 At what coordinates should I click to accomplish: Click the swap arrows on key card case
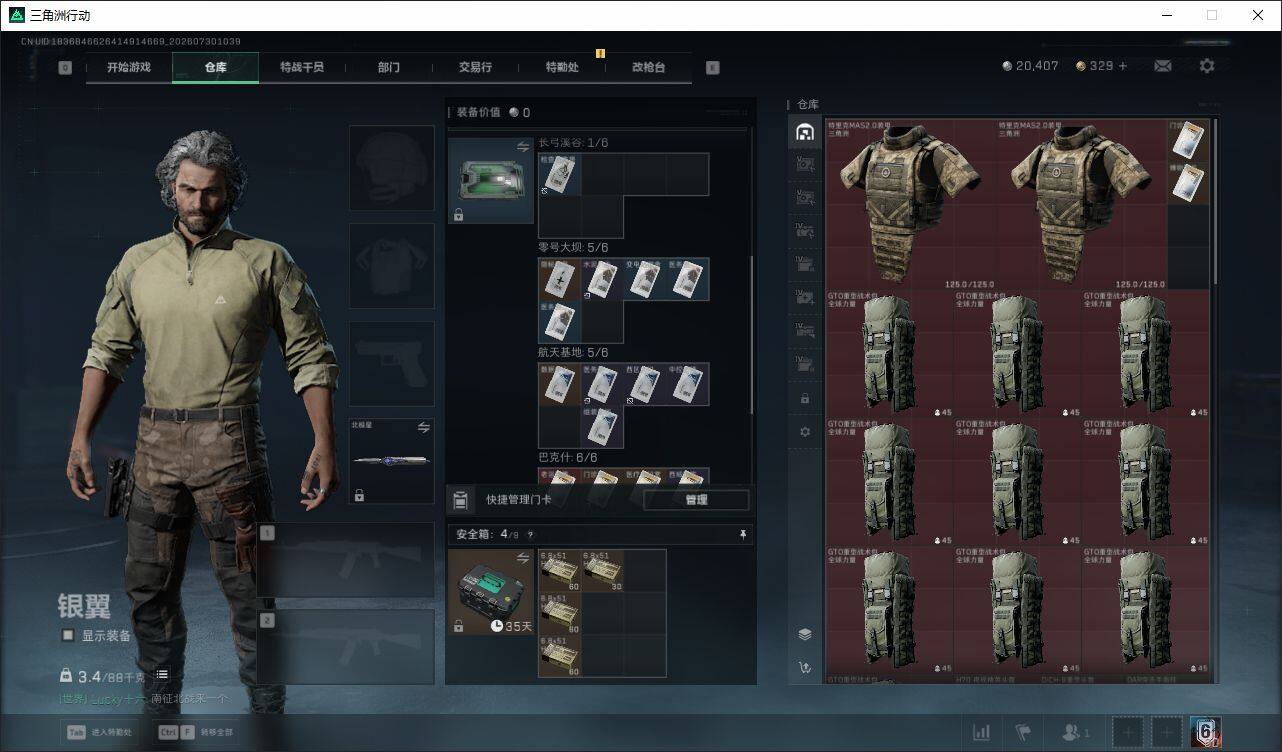pyautogui.click(x=523, y=147)
